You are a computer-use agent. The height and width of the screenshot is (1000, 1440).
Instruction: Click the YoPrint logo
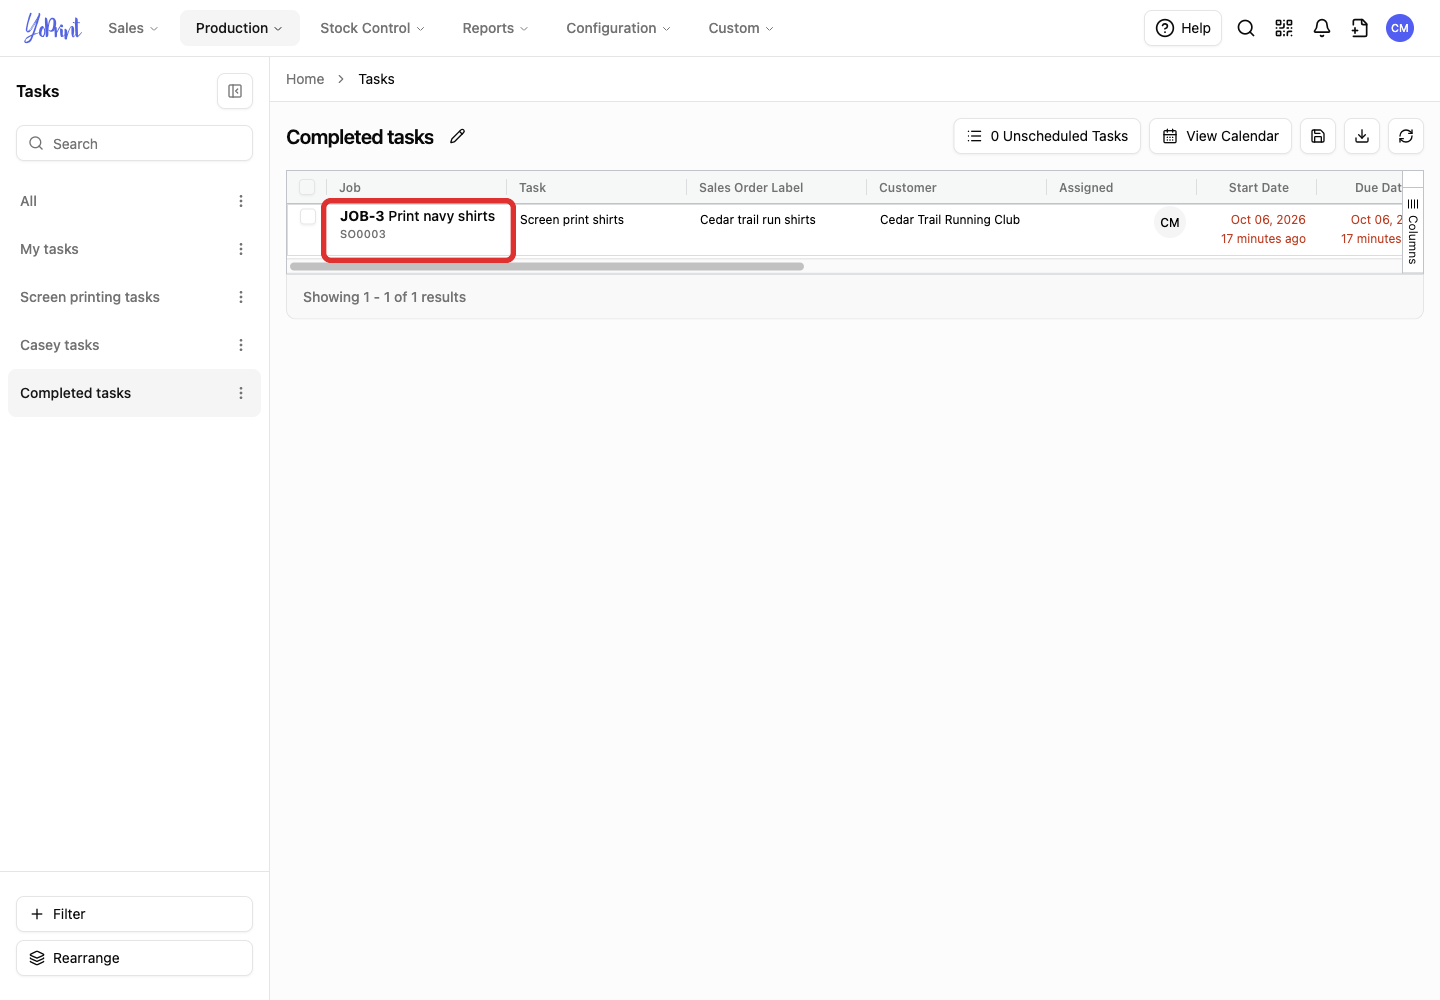coord(53,28)
